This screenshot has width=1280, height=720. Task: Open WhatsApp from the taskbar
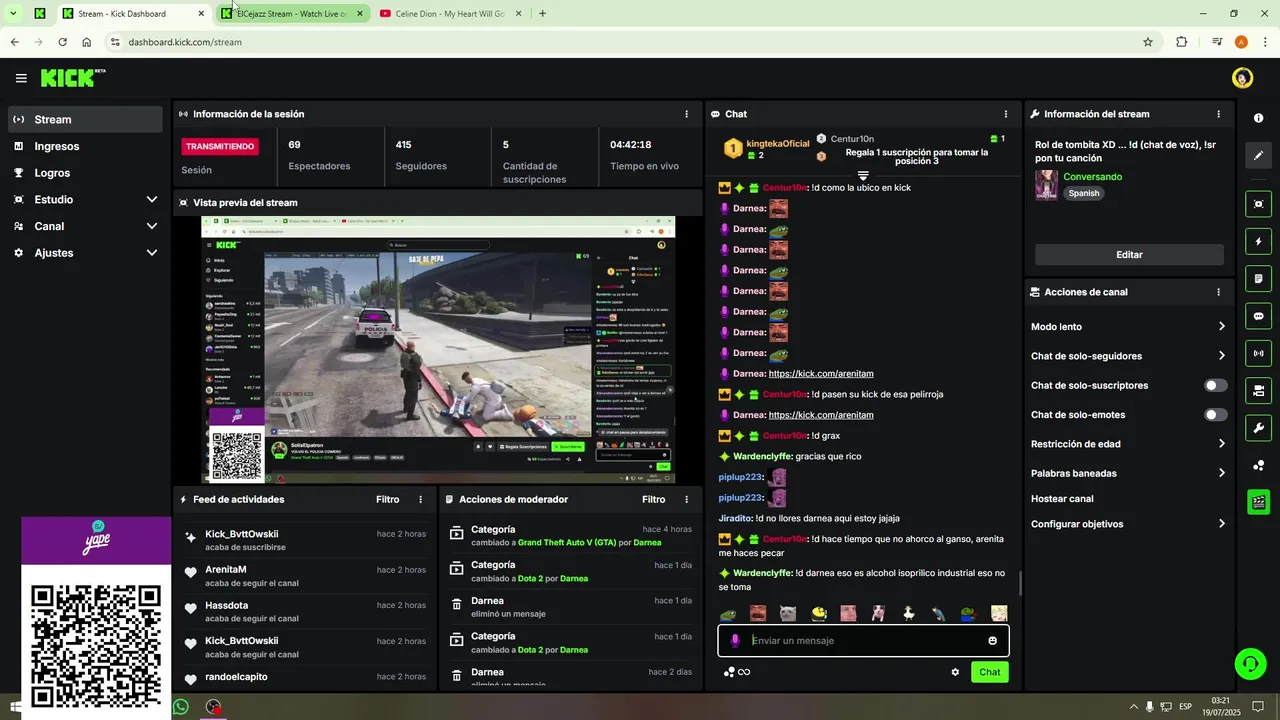coord(181,707)
